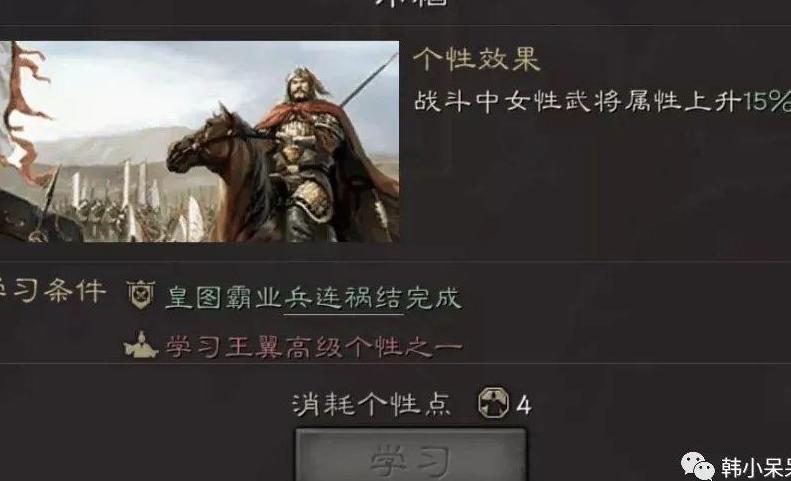Click the officer icon beside 学习王翼
Screen dimensions: 791x481
[x=141, y=345]
